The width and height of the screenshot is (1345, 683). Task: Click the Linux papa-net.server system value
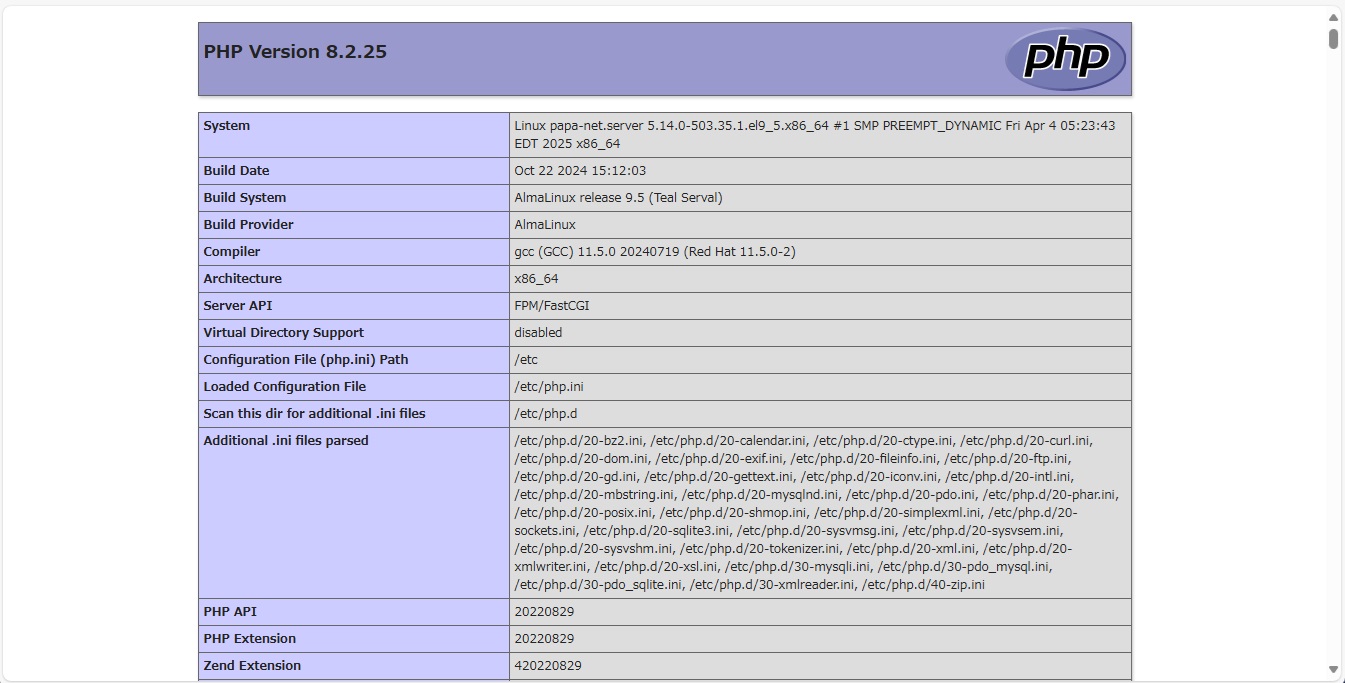[815, 135]
